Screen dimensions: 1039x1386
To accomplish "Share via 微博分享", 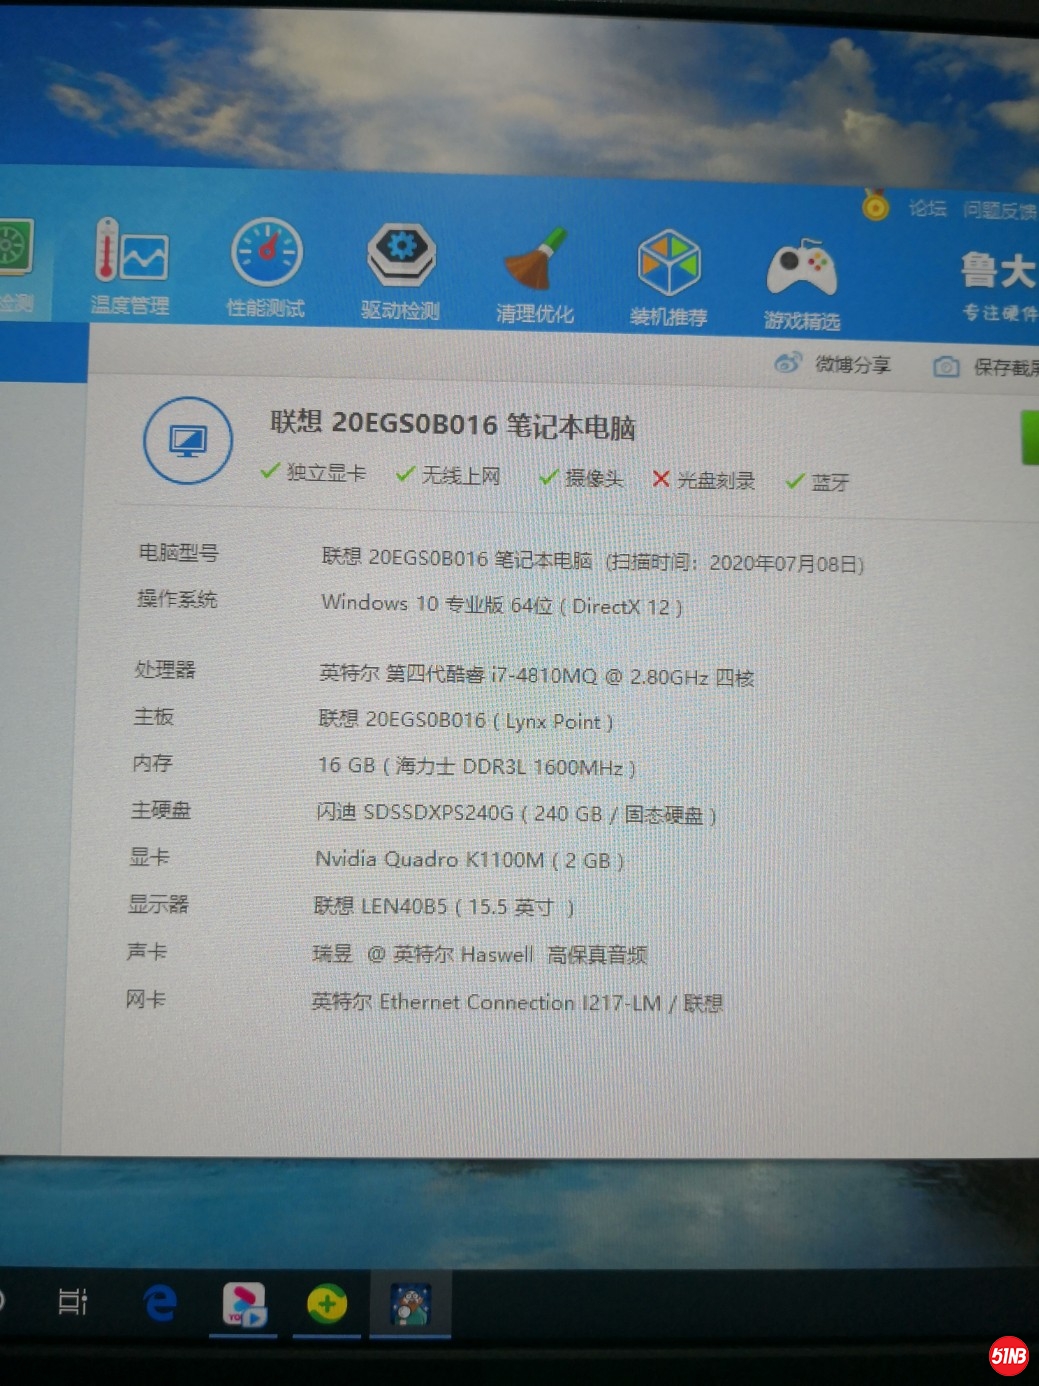I will 833,364.
